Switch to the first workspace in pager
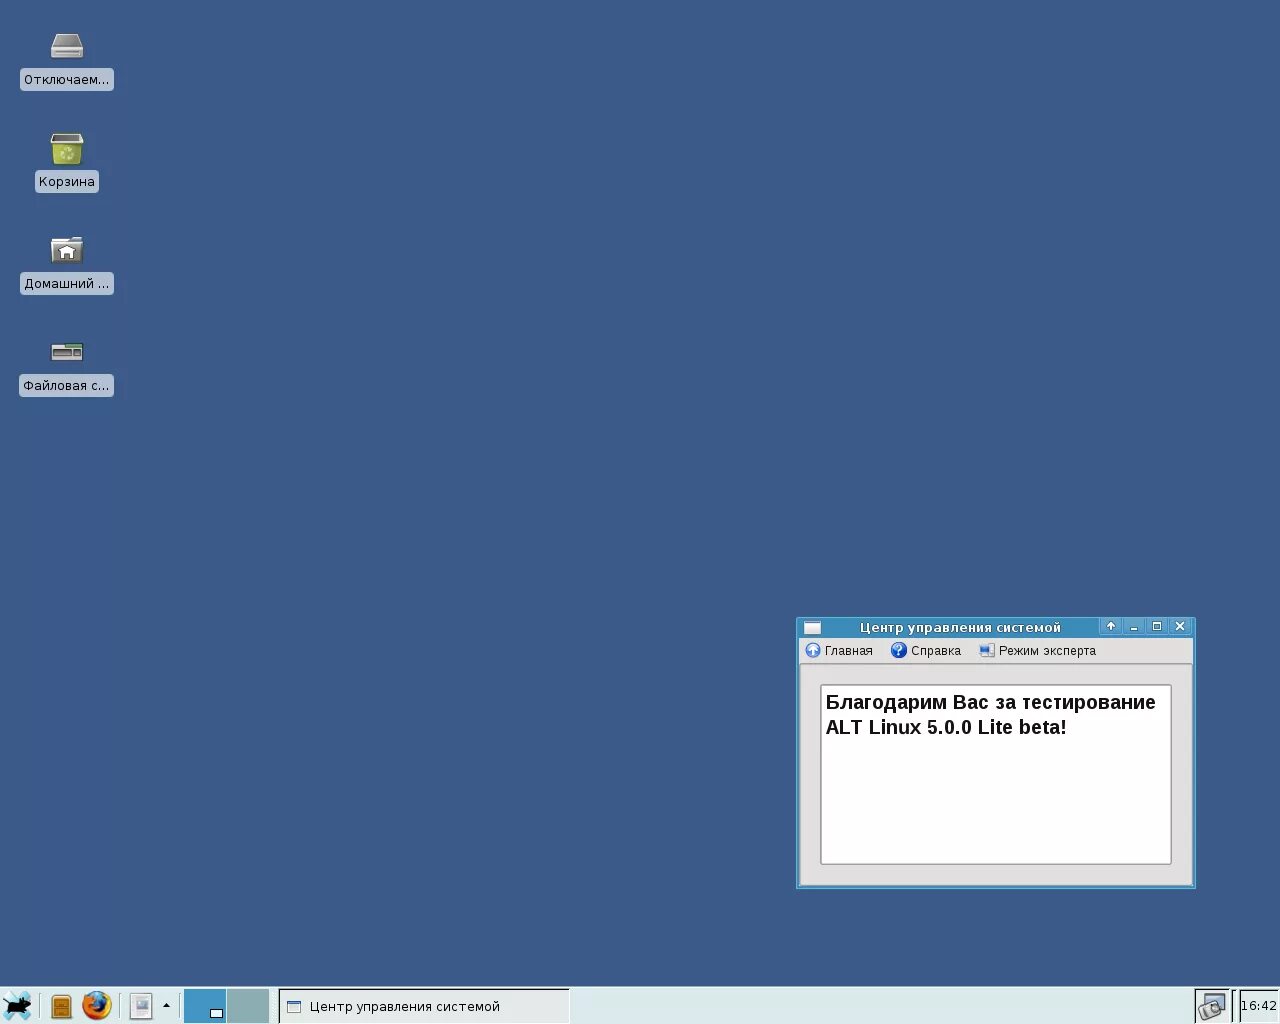 (x=205, y=1006)
